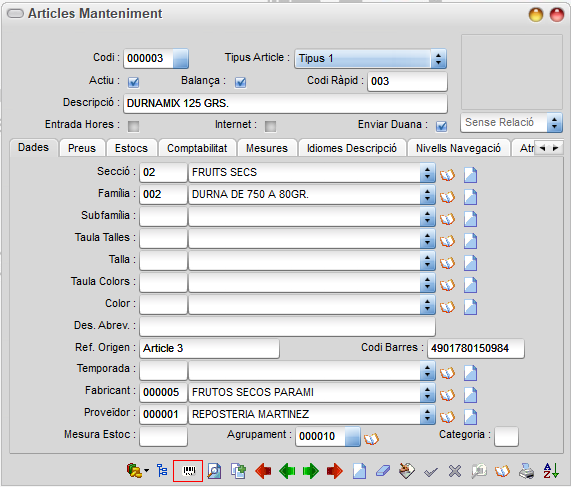Open lookup book icon next to Agrupament
The height and width of the screenshot is (487, 571).
pyautogui.click(x=371, y=439)
